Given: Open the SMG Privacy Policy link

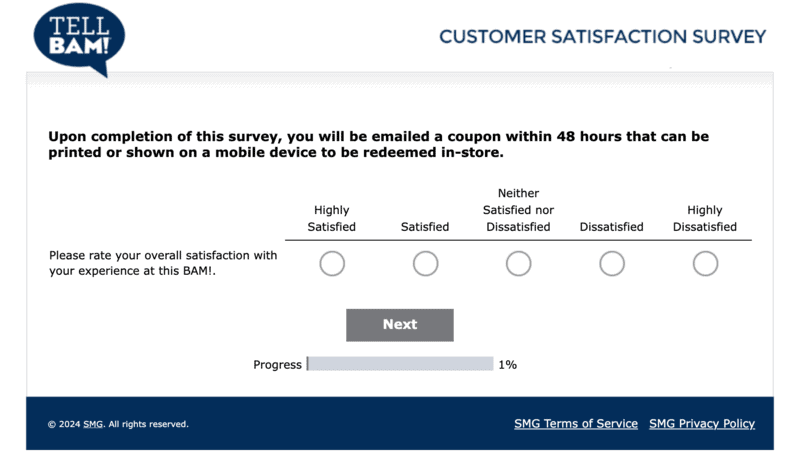Looking at the screenshot, I should pyautogui.click(x=702, y=424).
